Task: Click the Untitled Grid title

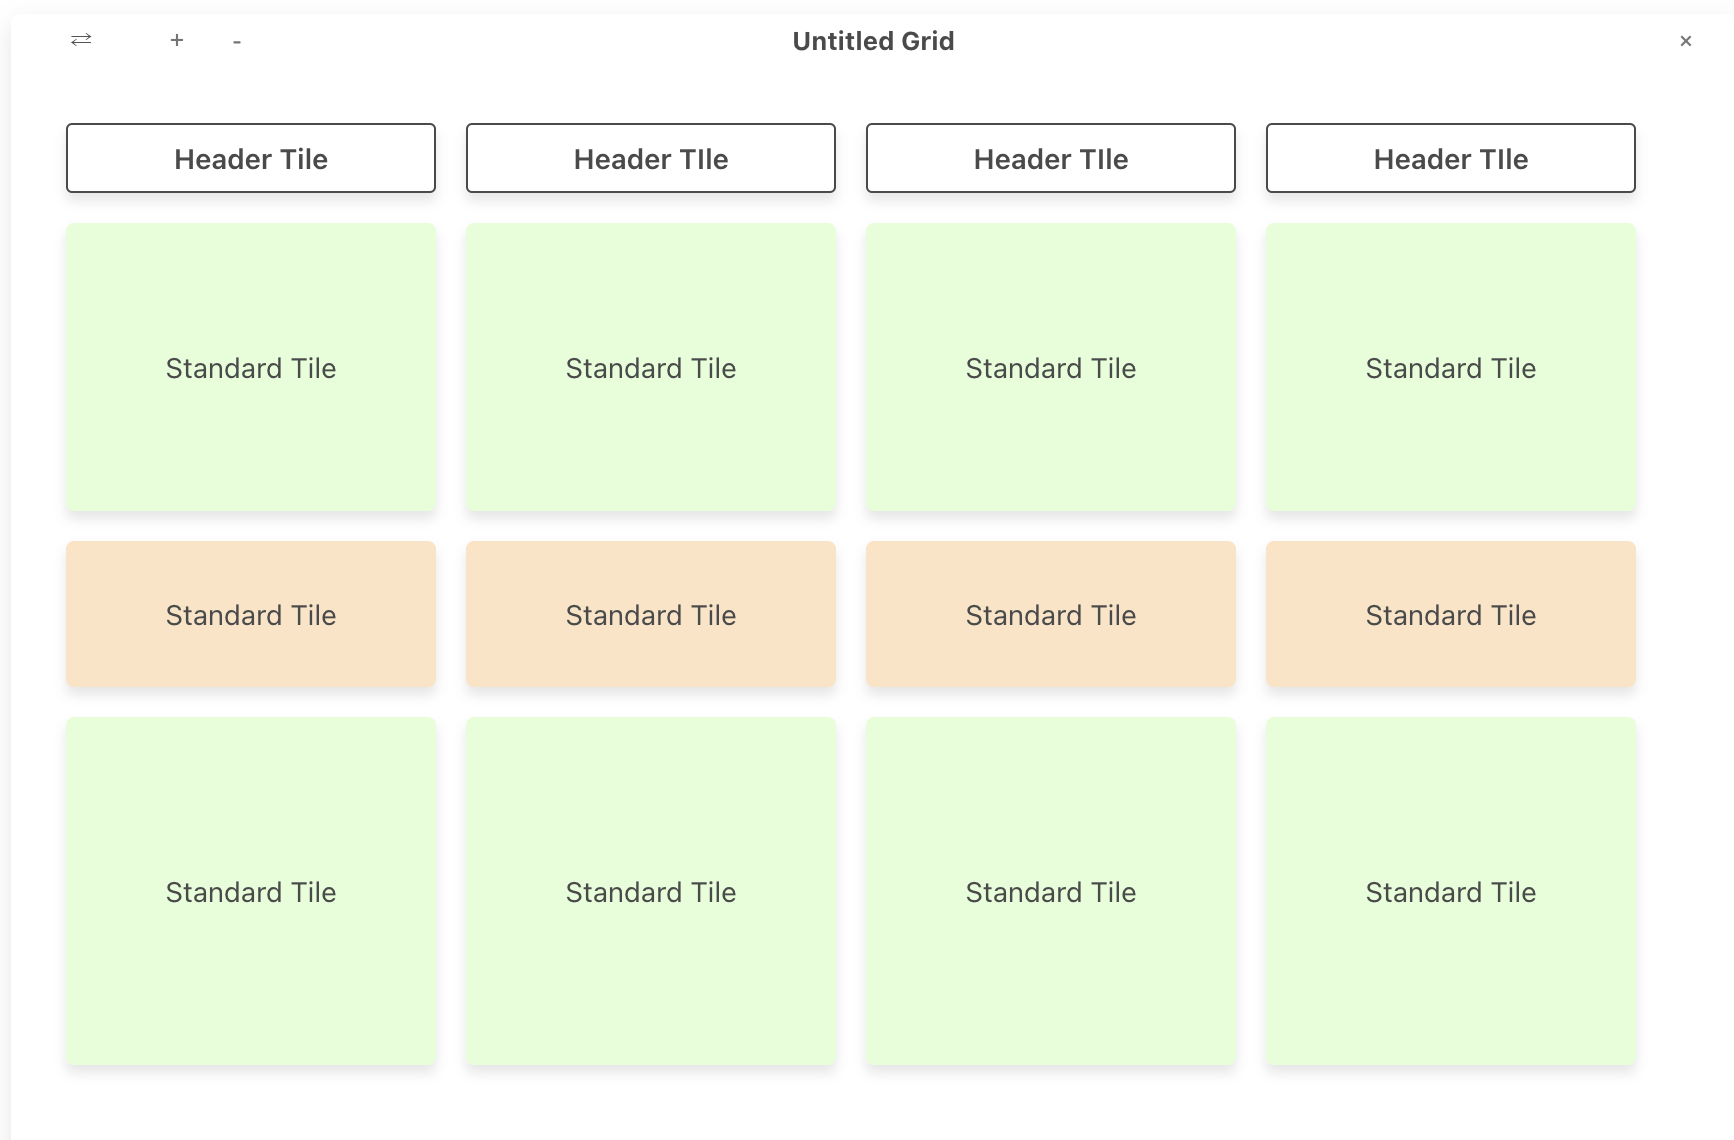Action: [873, 41]
